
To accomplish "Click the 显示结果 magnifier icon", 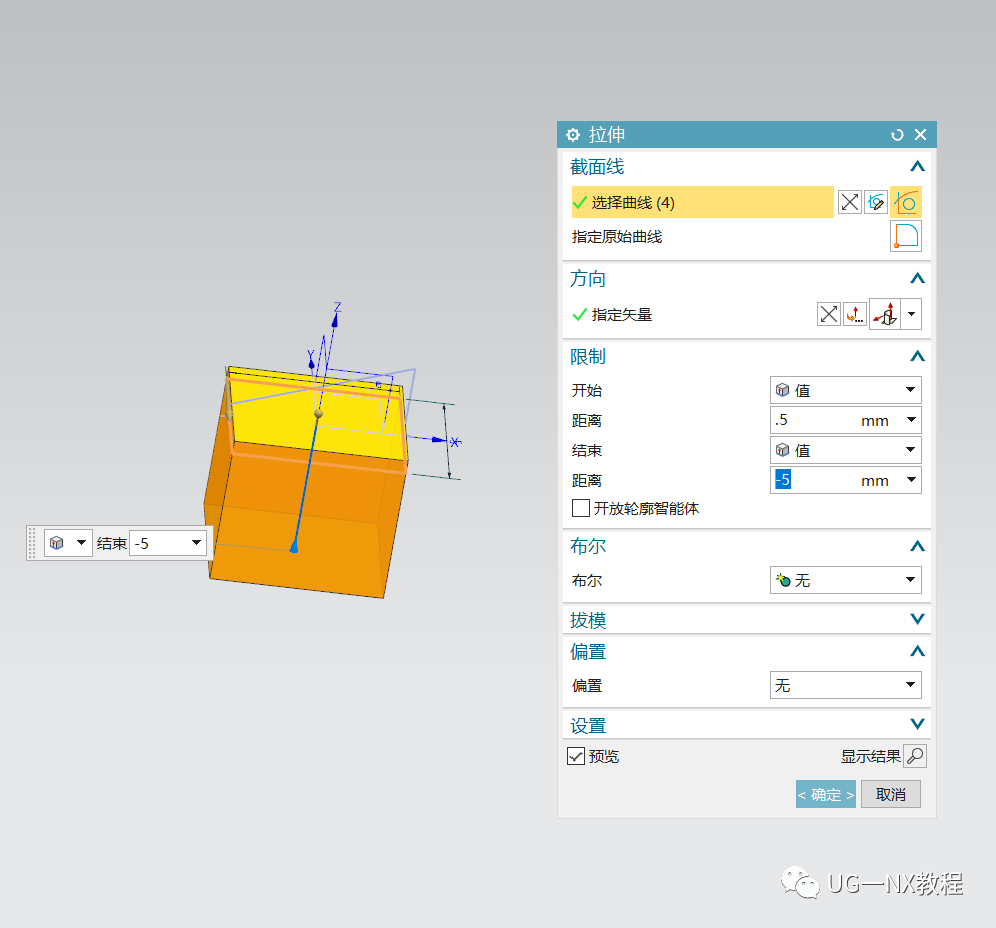I will [x=915, y=756].
